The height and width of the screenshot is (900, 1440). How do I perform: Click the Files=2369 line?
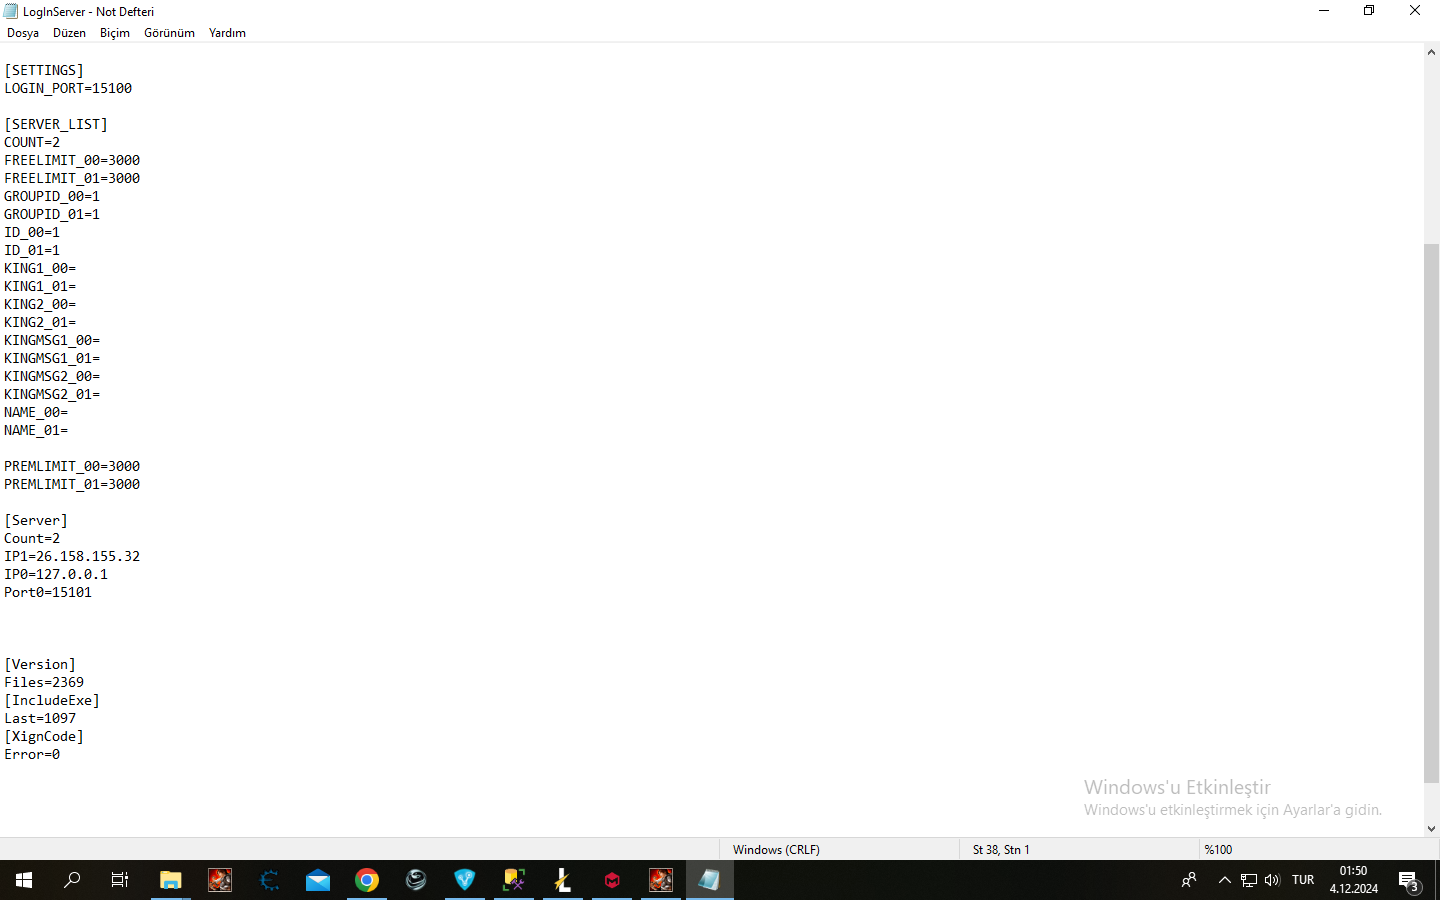[44, 682]
